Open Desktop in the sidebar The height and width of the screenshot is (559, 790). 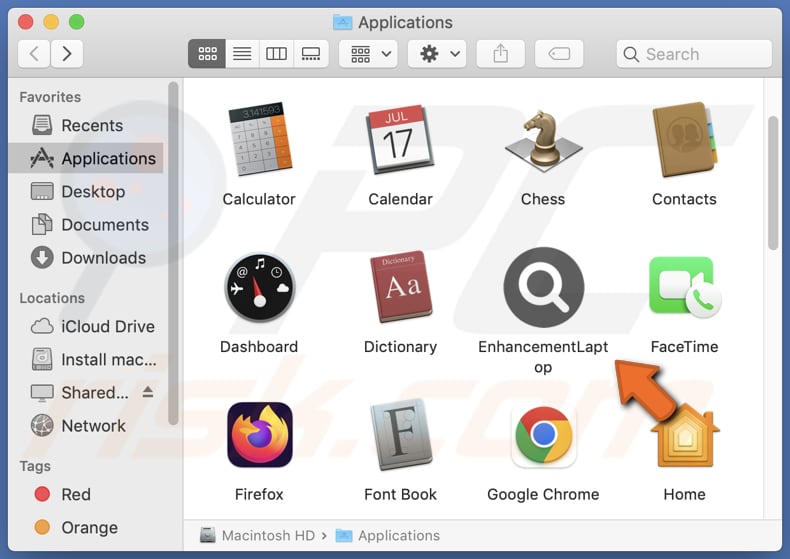point(86,192)
